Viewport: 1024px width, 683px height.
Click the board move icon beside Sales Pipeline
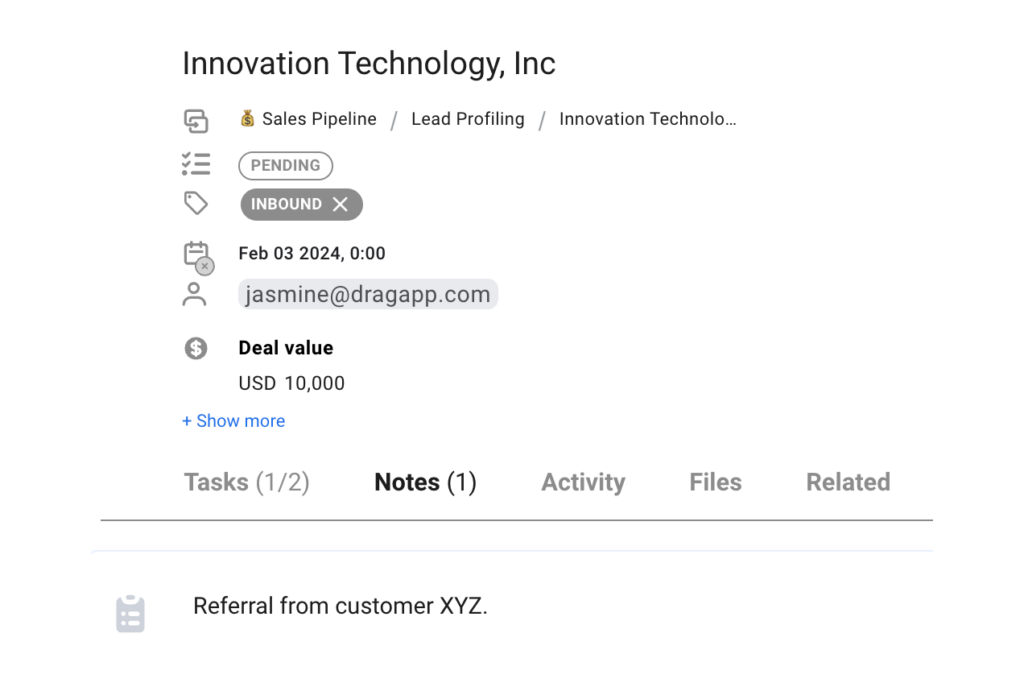click(196, 121)
